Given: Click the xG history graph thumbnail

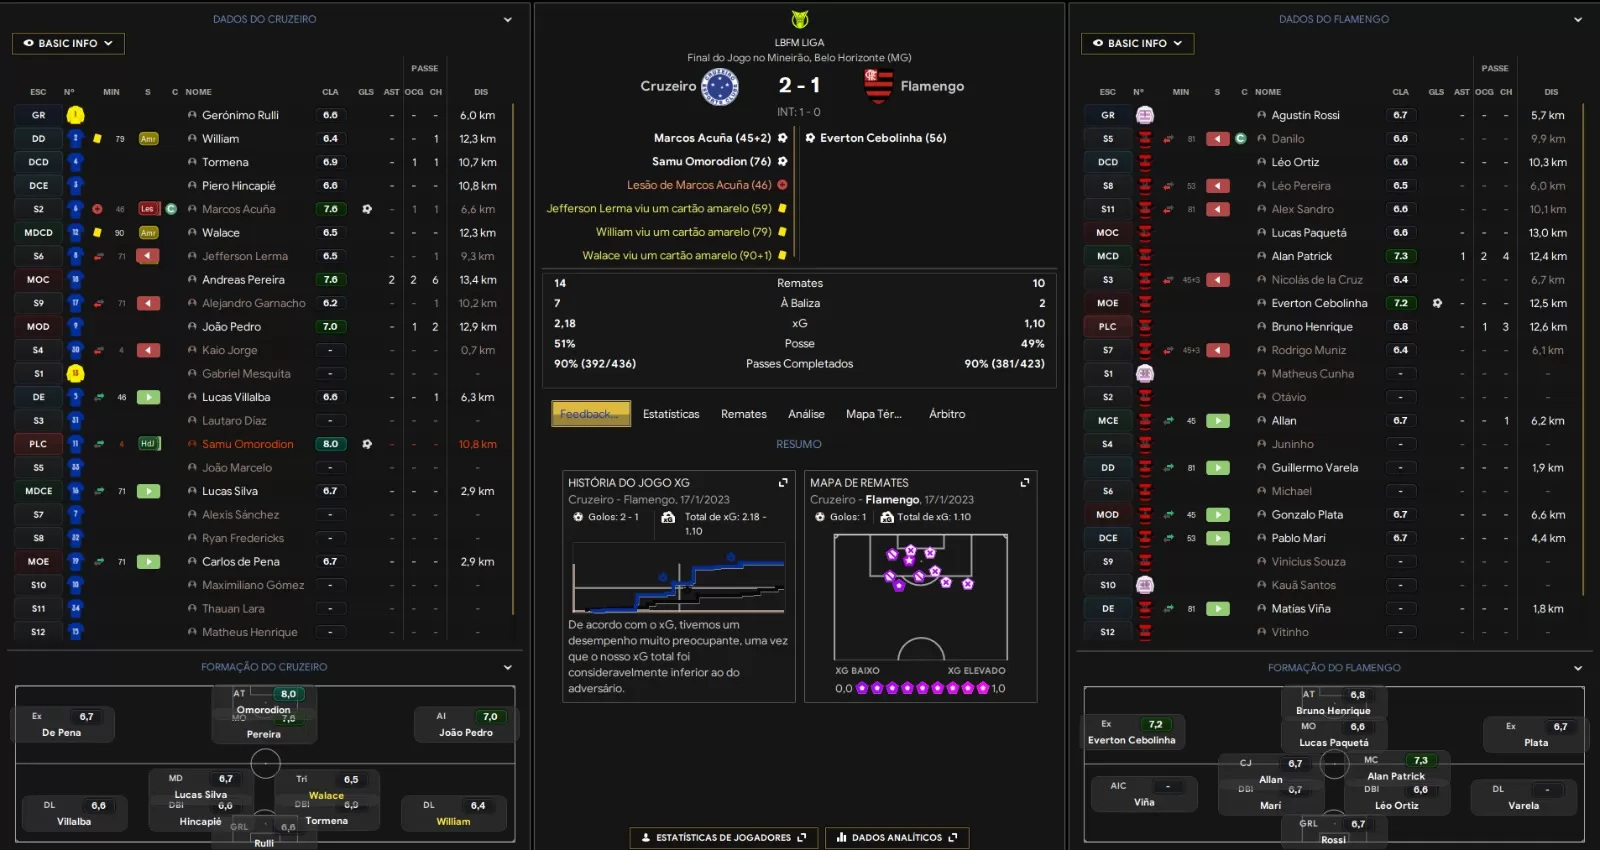Looking at the screenshot, I should tap(679, 578).
